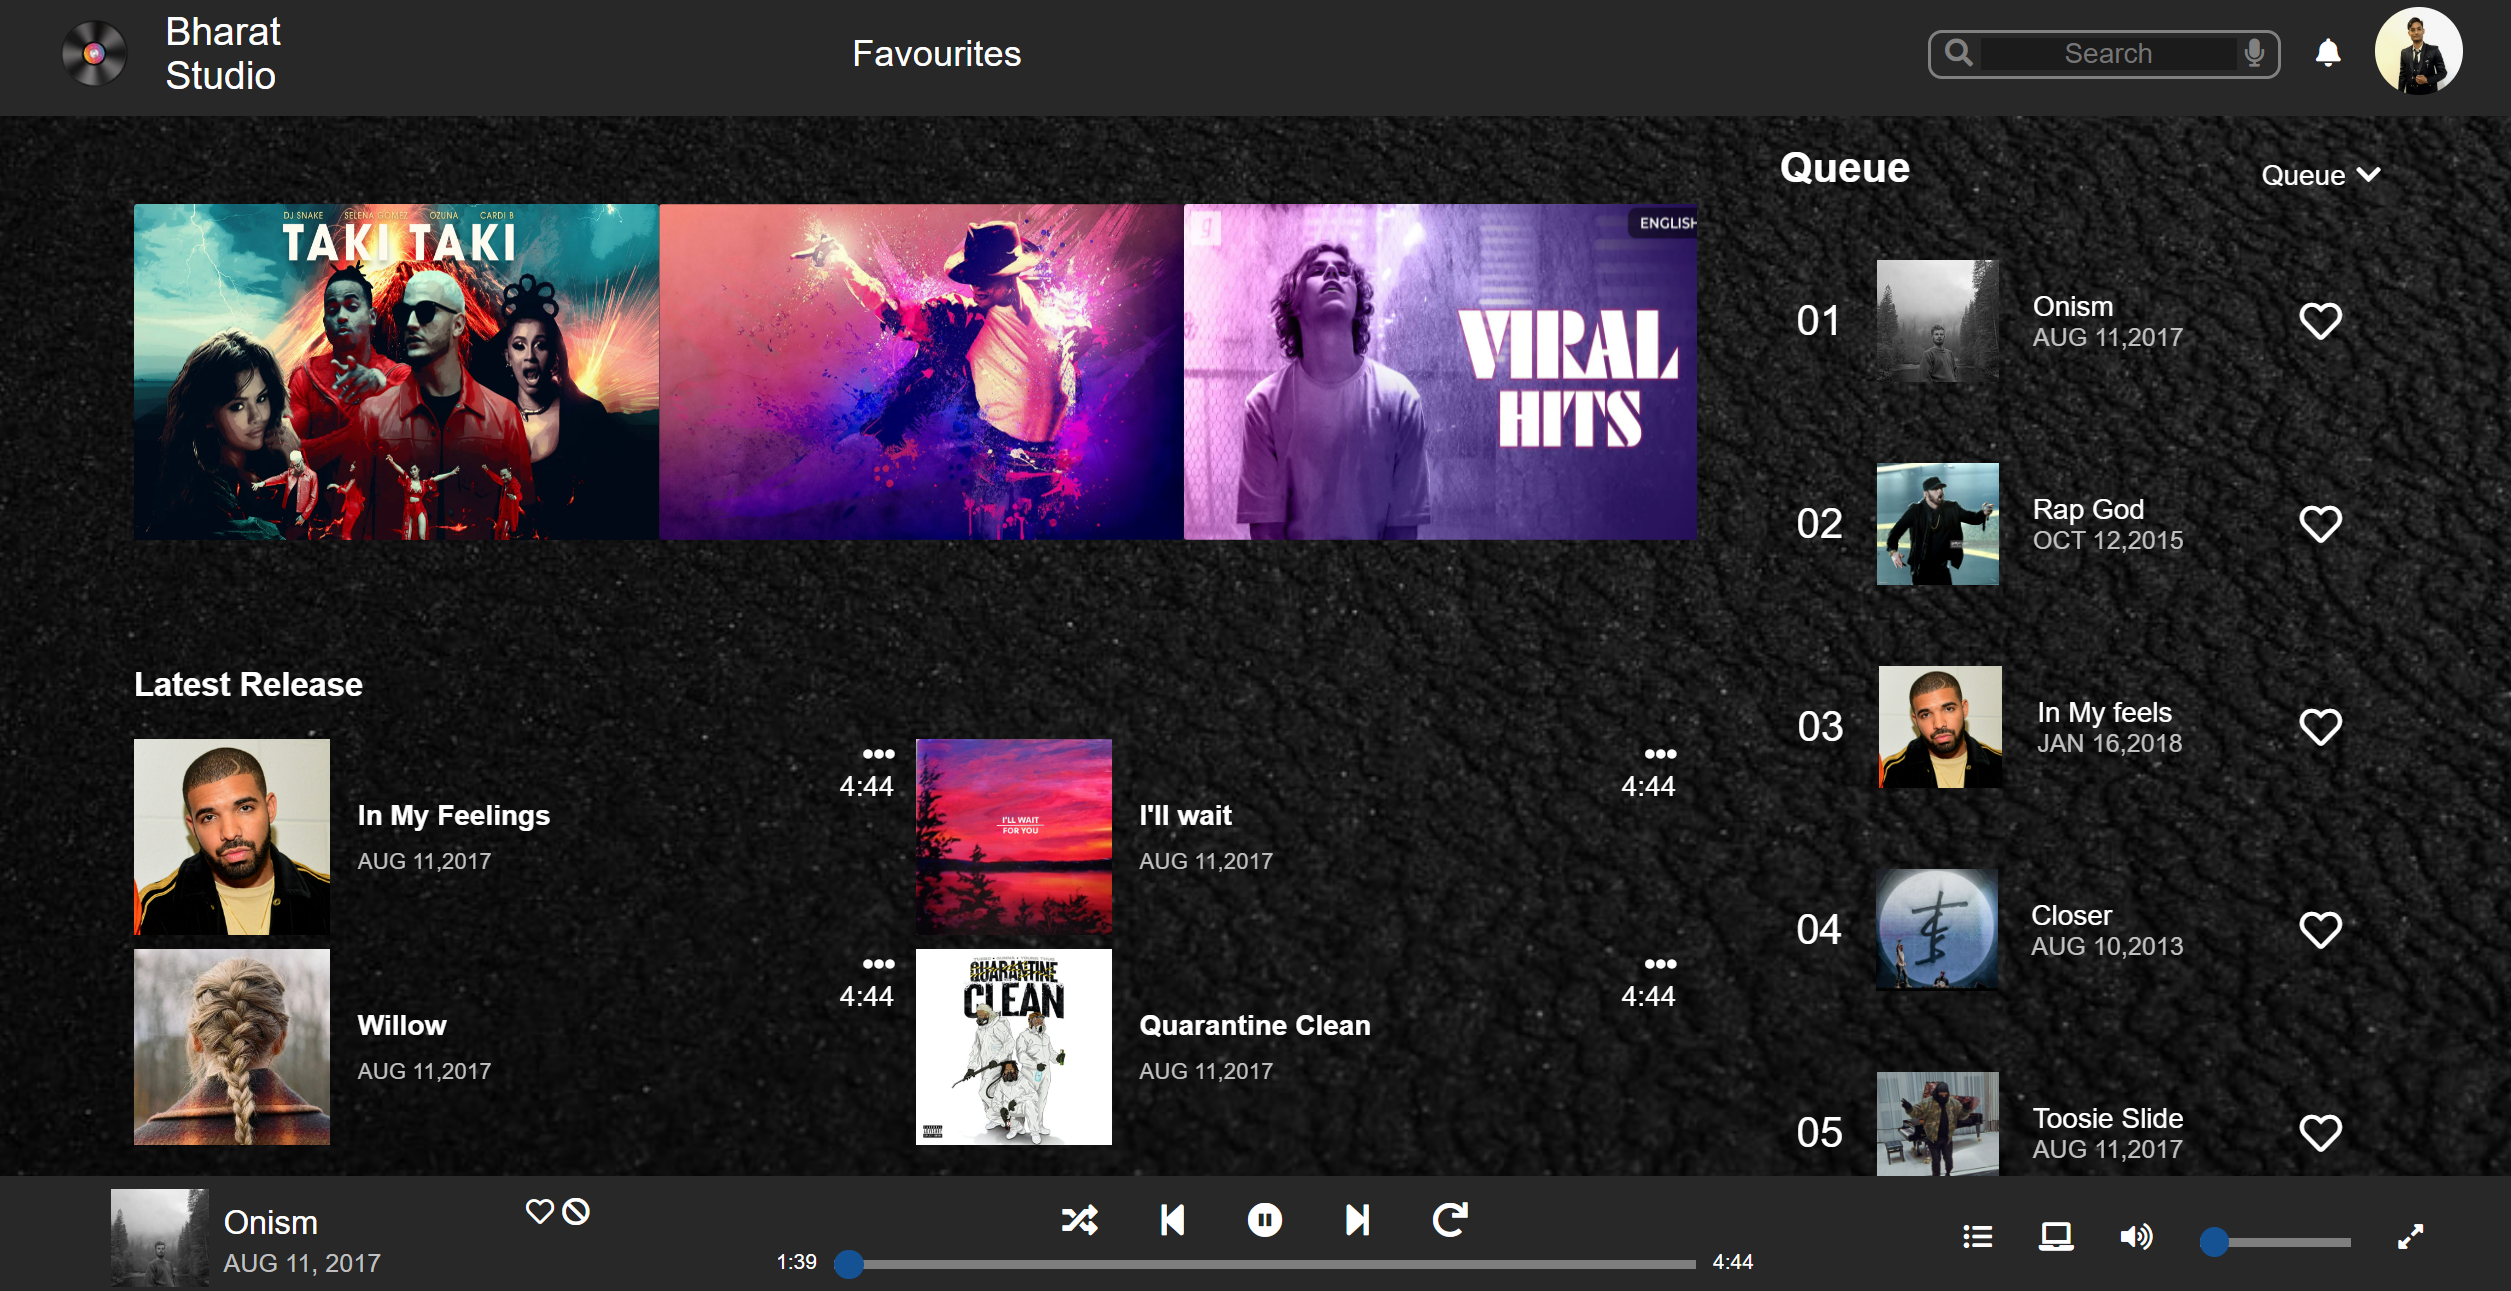
Task: Click the In My Feelings cover art
Action: 232,837
